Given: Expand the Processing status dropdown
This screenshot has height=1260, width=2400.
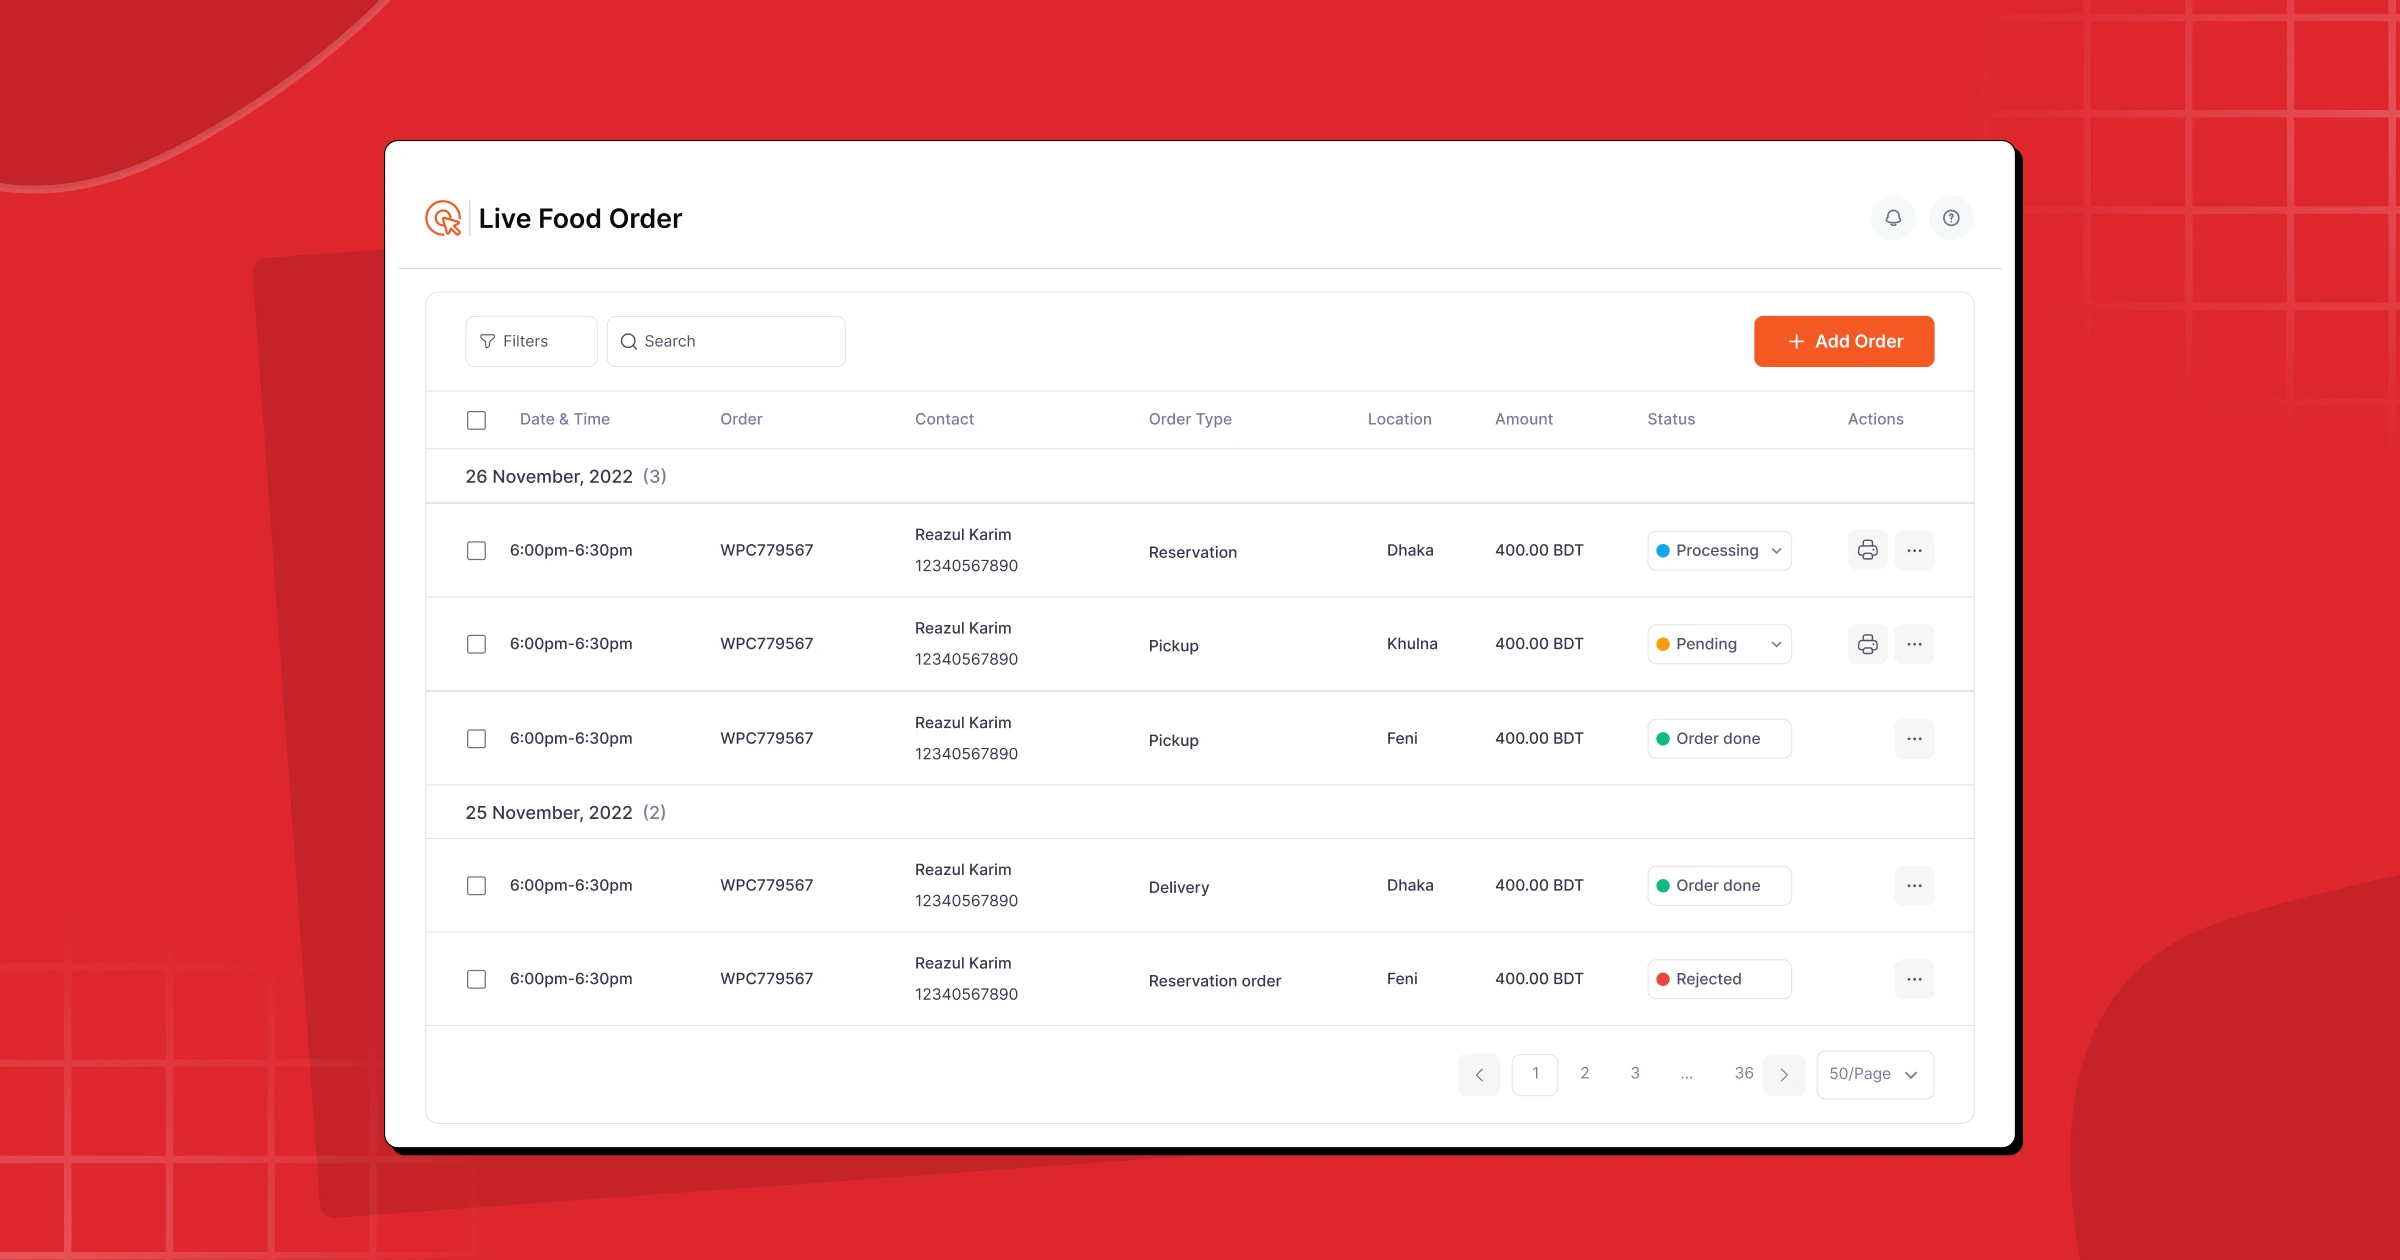Looking at the screenshot, I should tap(1719, 550).
